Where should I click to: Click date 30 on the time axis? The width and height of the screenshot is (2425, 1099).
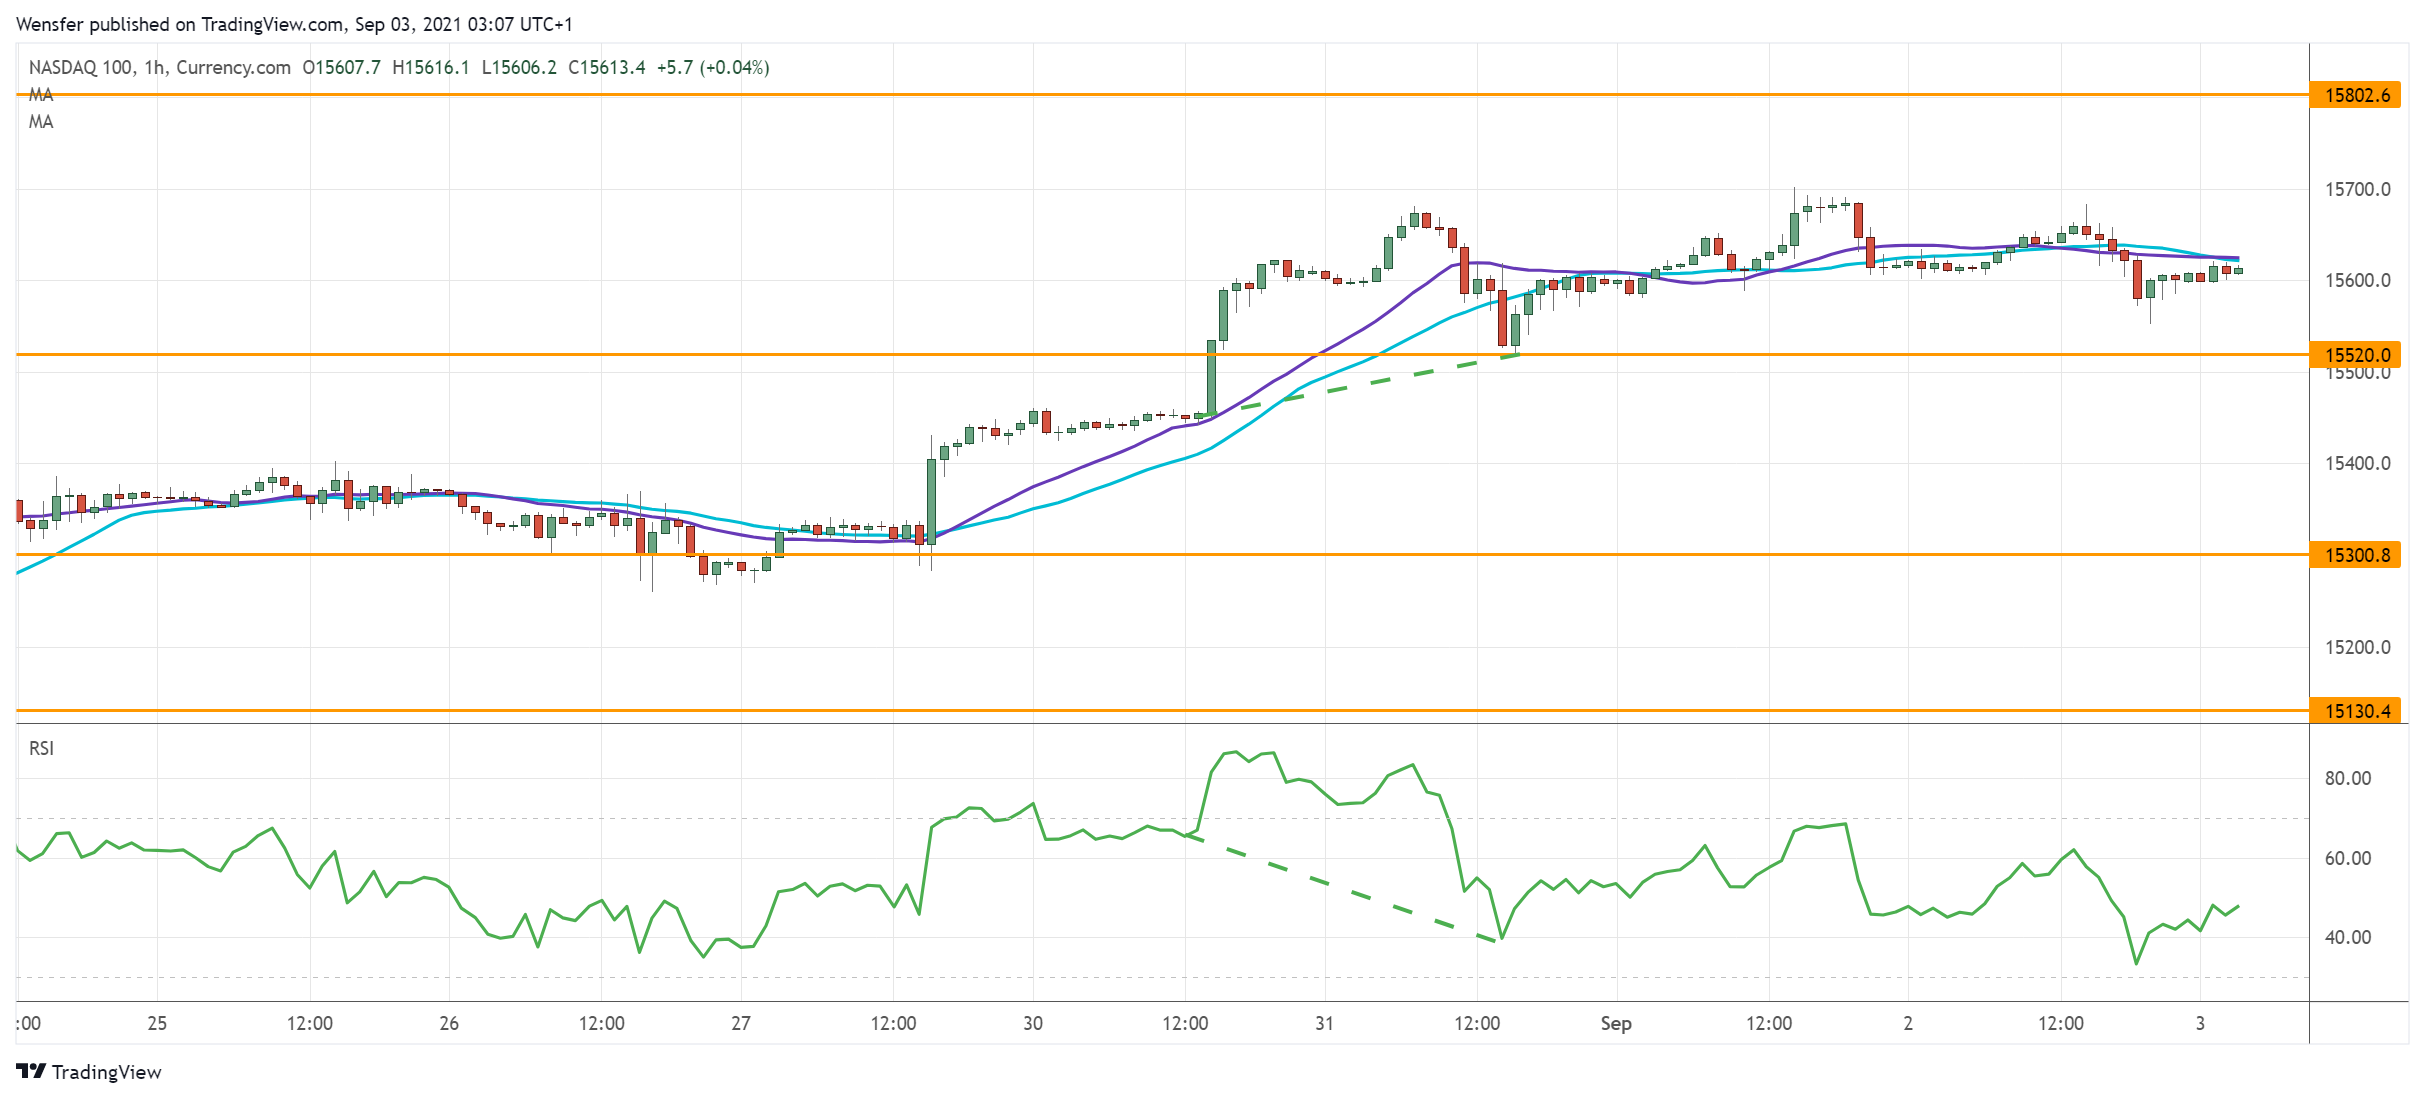click(x=1032, y=1023)
